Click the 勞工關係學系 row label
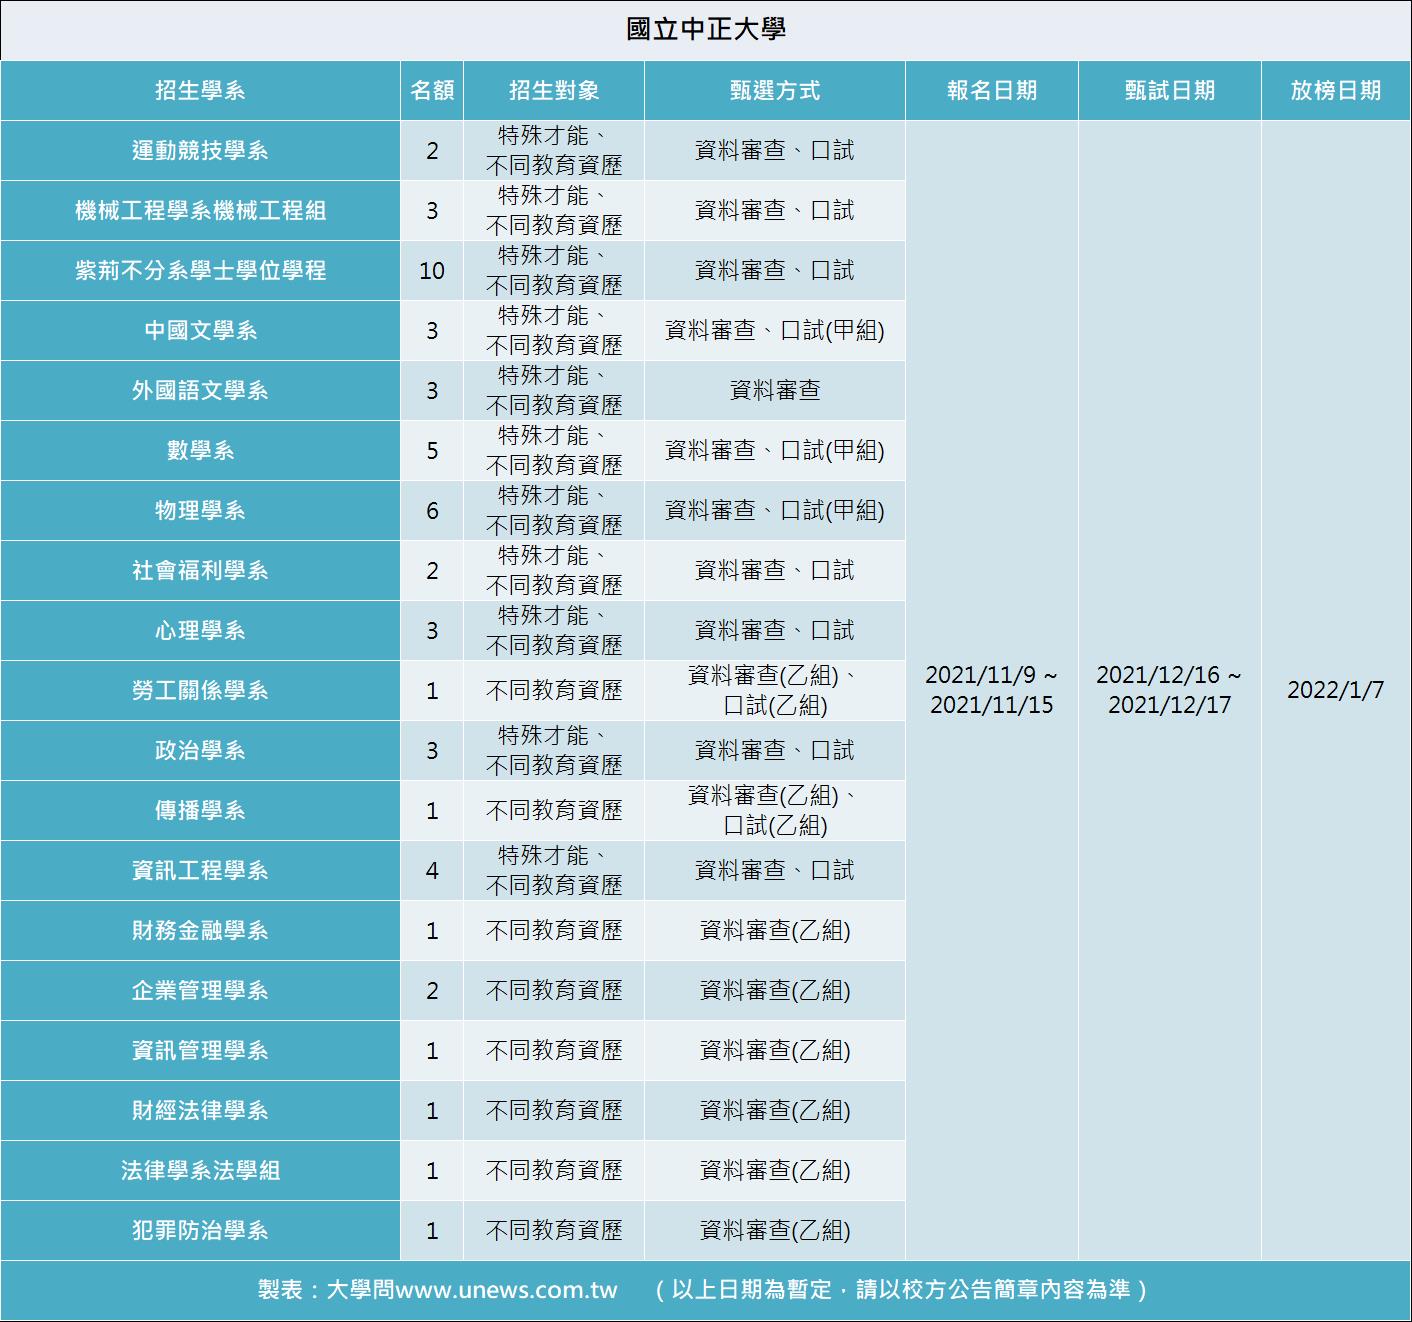The width and height of the screenshot is (1412, 1322). pyautogui.click(x=200, y=691)
